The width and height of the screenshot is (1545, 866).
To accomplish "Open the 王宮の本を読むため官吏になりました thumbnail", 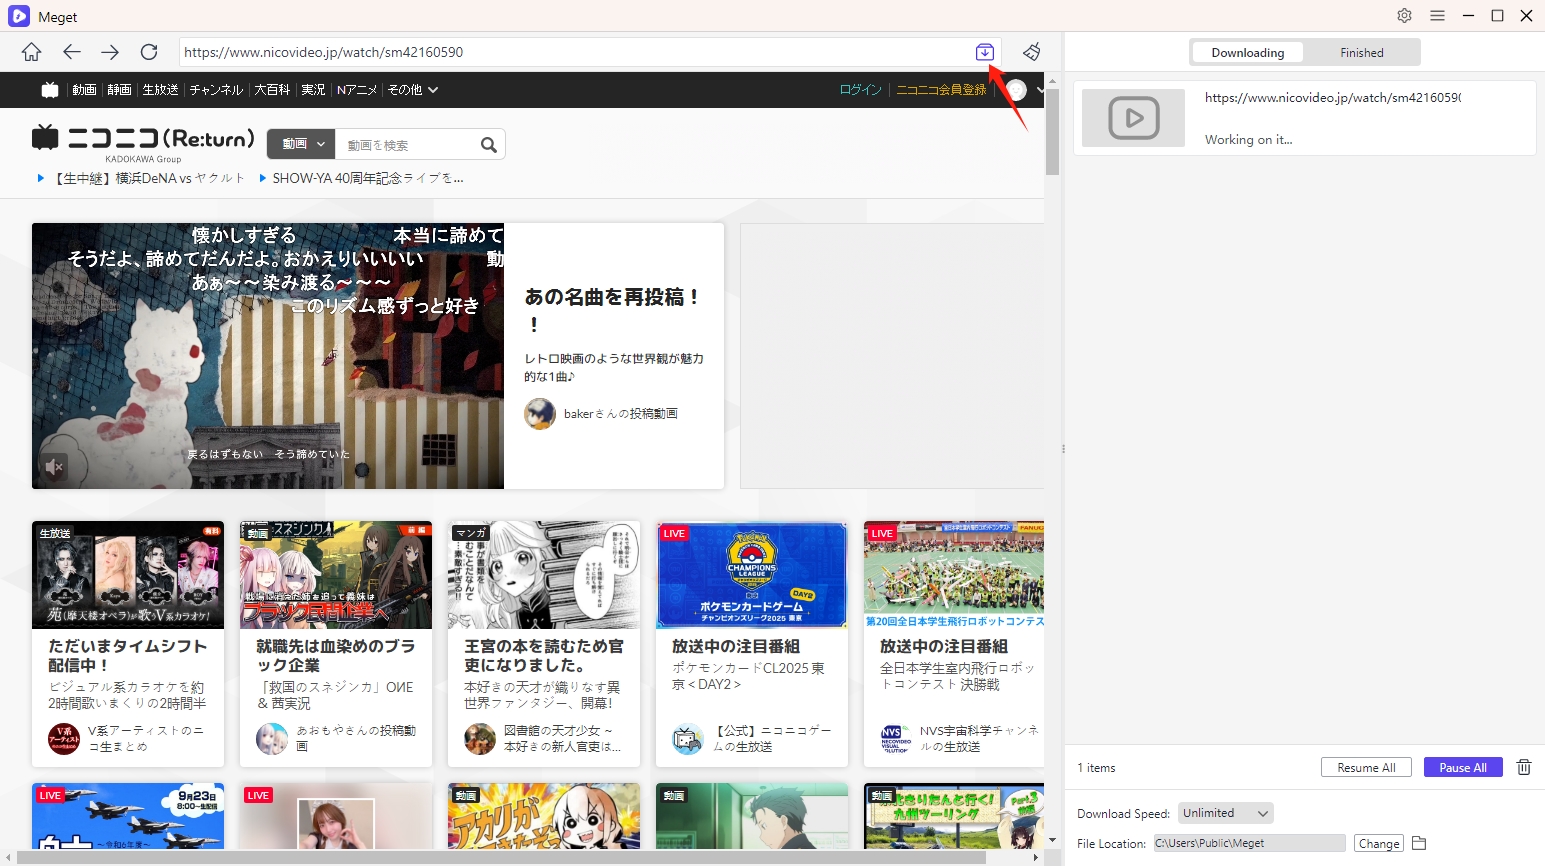I will click(x=544, y=575).
